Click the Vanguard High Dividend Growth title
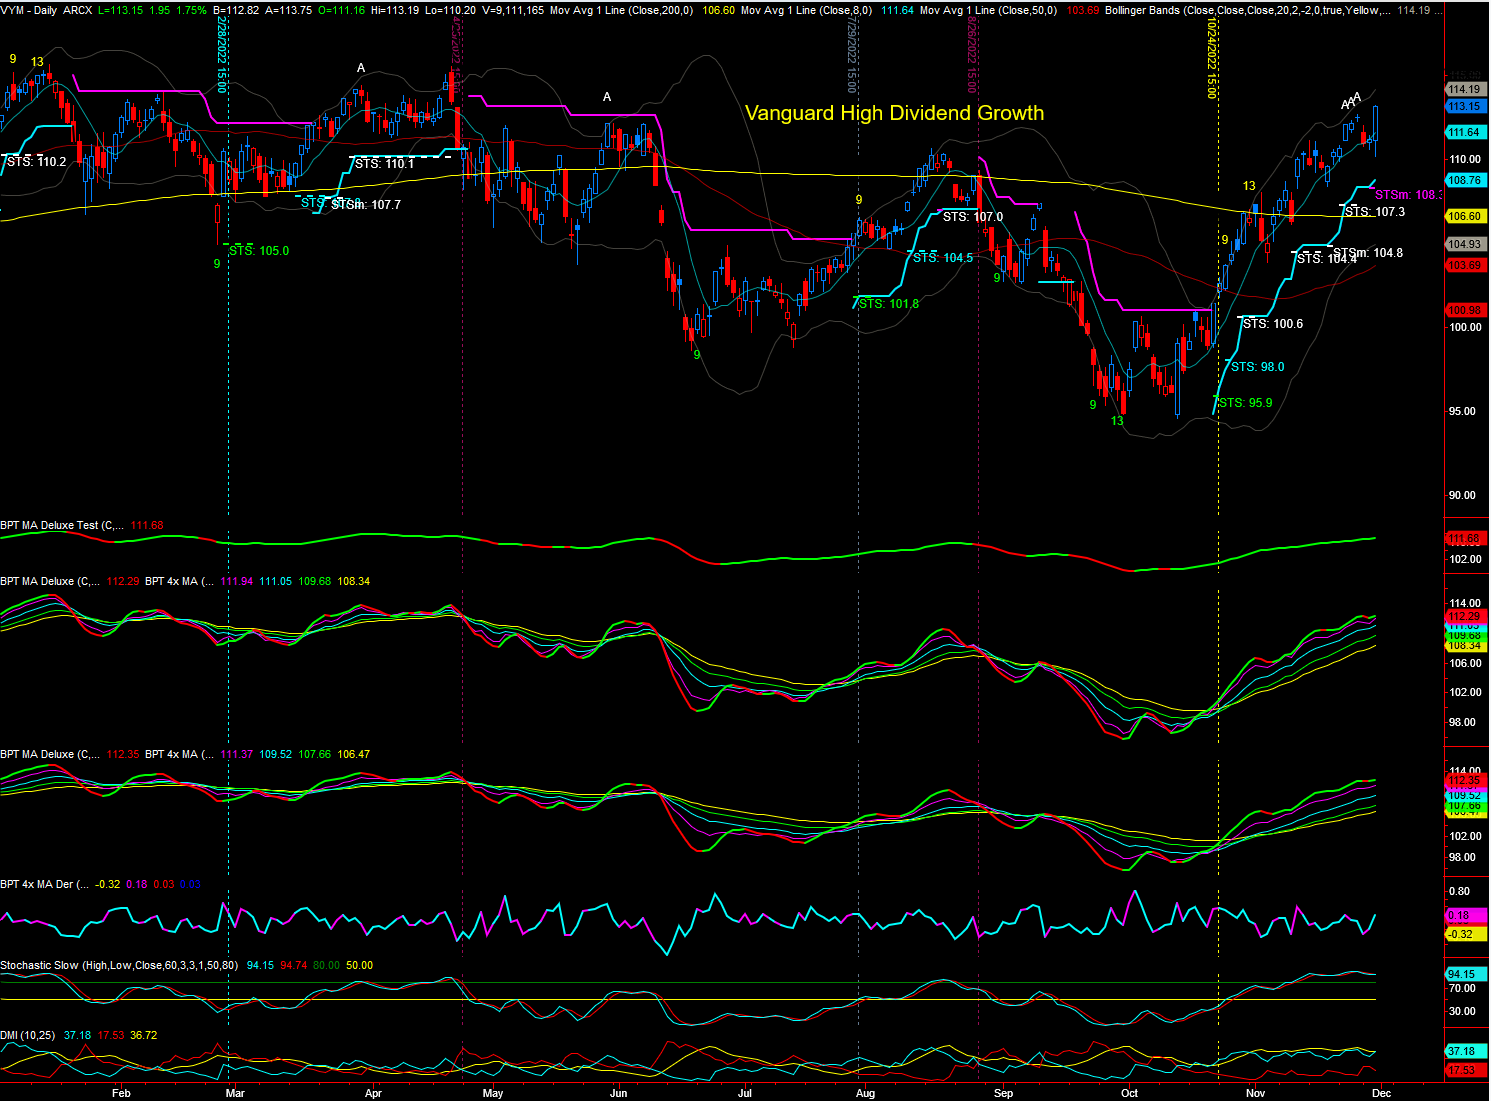Image resolution: width=1491 pixels, height=1101 pixels. point(894,113)
